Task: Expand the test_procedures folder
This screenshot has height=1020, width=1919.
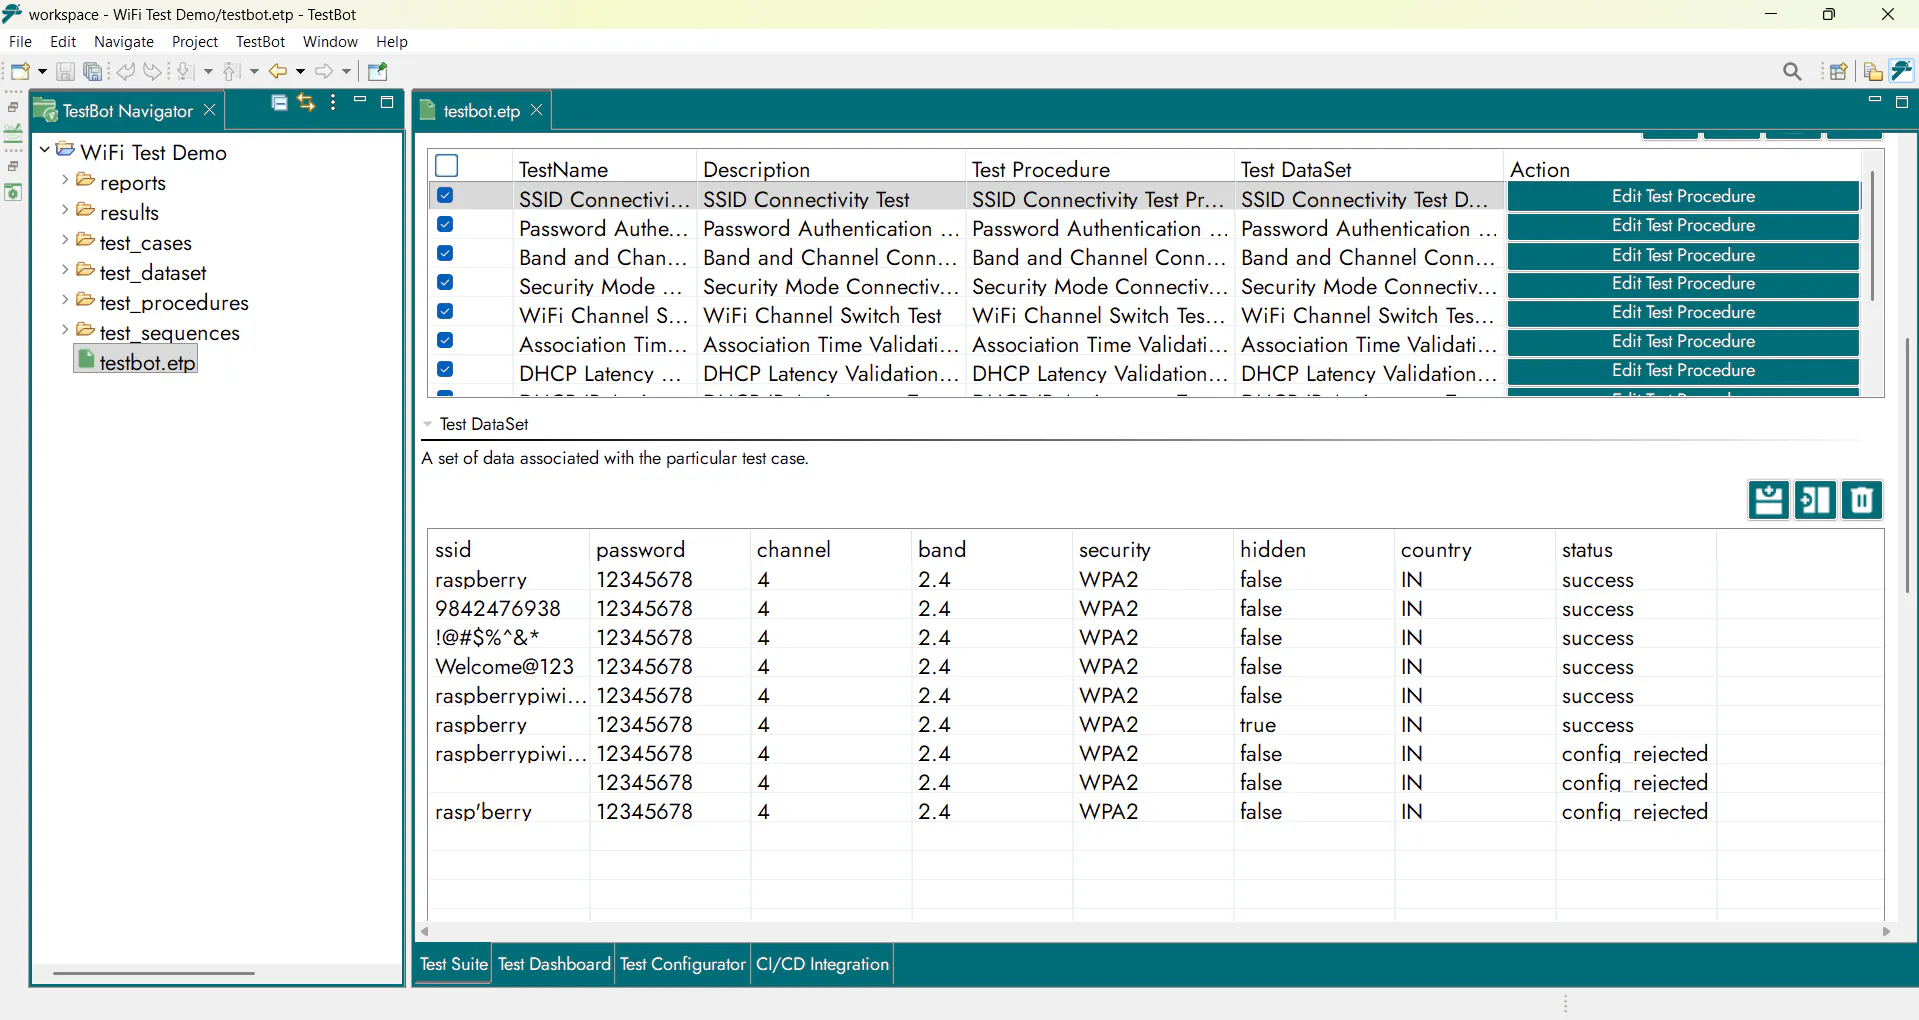Action: [65, 300]
